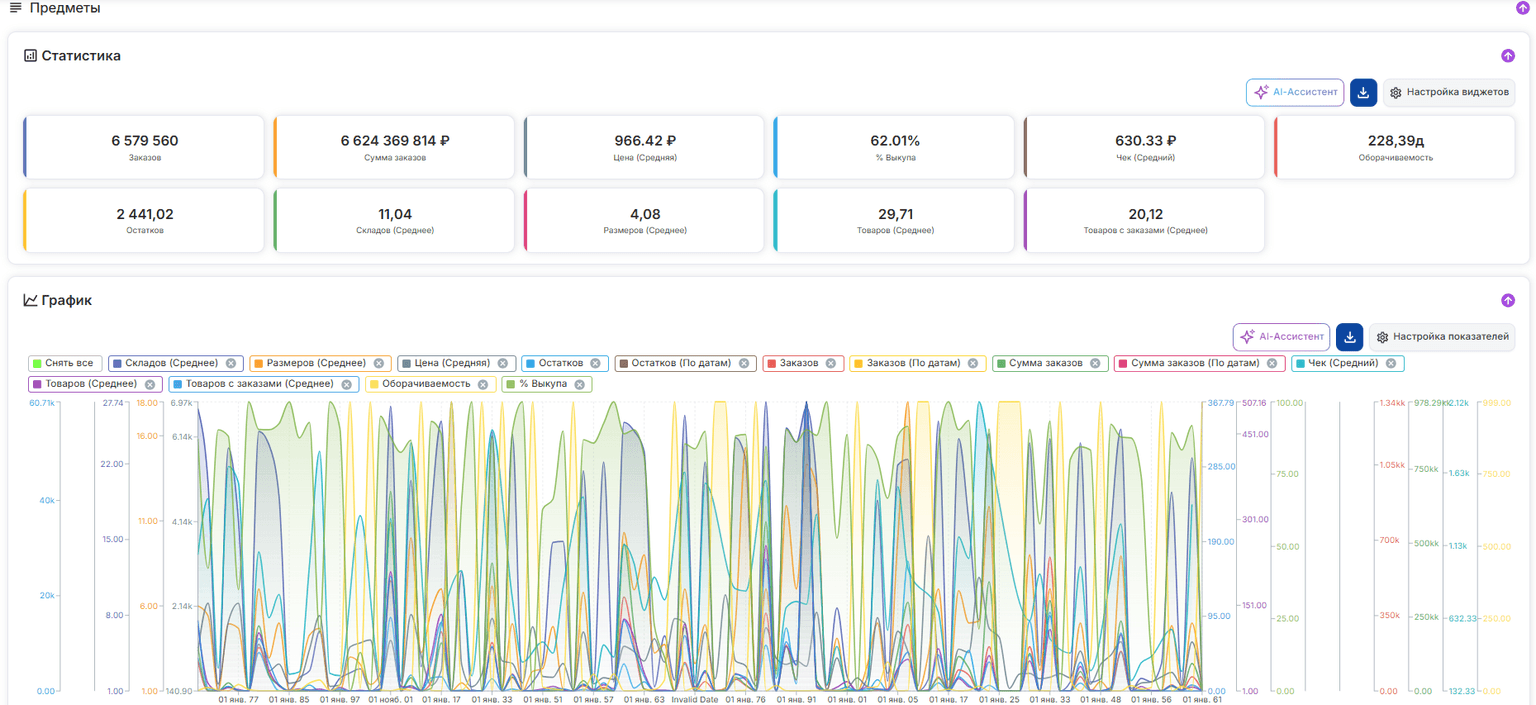This screenshot has height=705, width=1536.
Task: Remove the Оборачиваемость legend chip
Action: click(x=483, y=384)
